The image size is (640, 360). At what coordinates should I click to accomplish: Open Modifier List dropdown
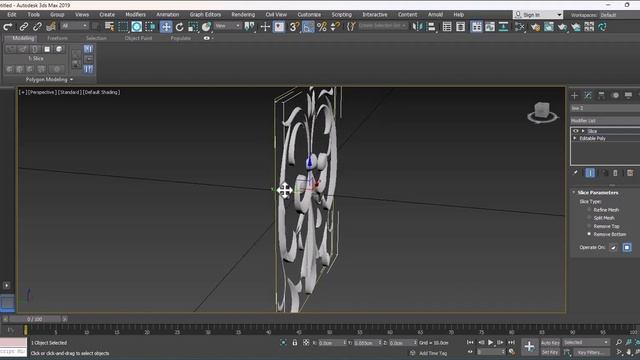point(605,121)
